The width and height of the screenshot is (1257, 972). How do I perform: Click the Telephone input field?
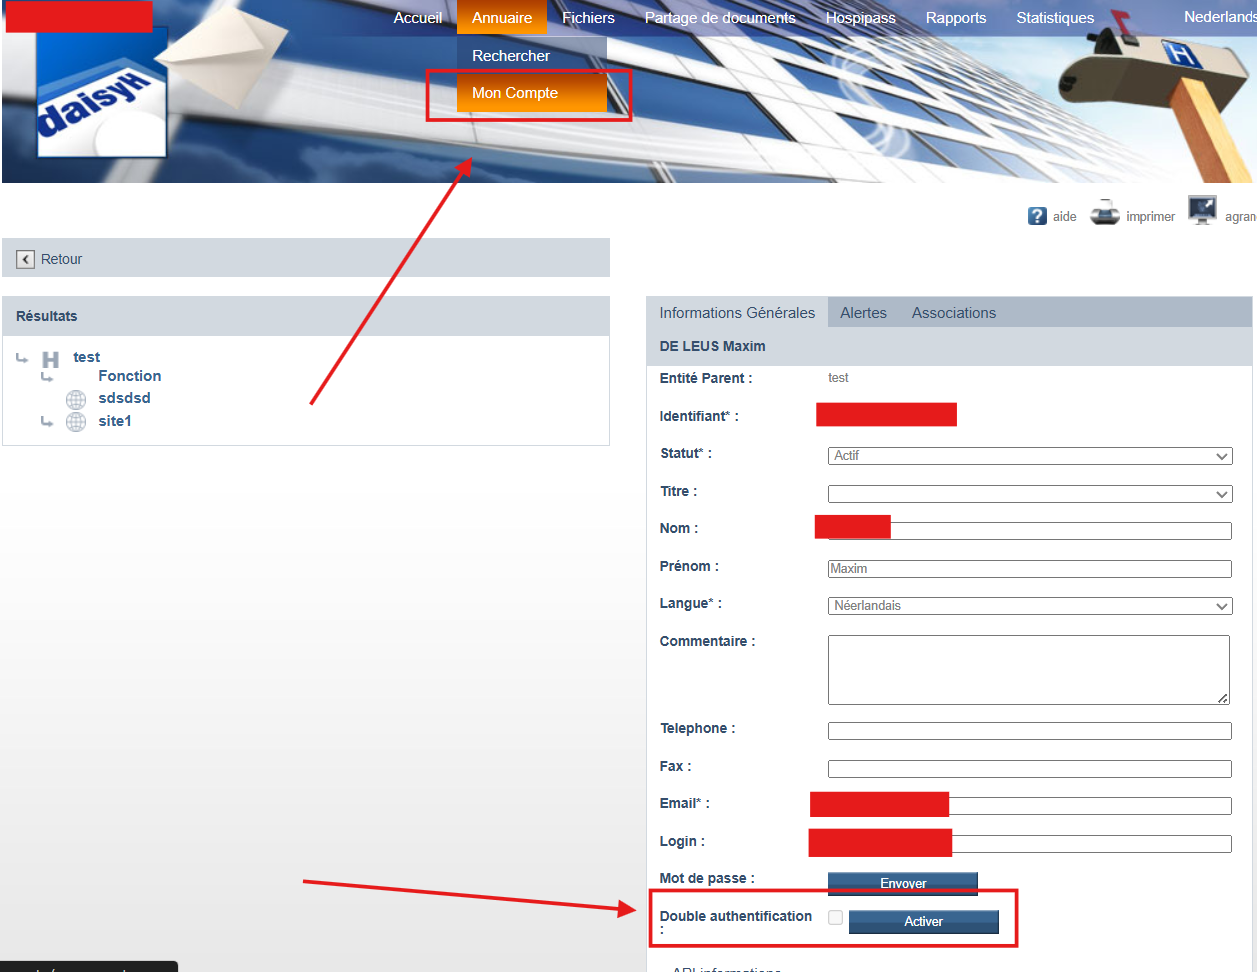[1030, 731]
